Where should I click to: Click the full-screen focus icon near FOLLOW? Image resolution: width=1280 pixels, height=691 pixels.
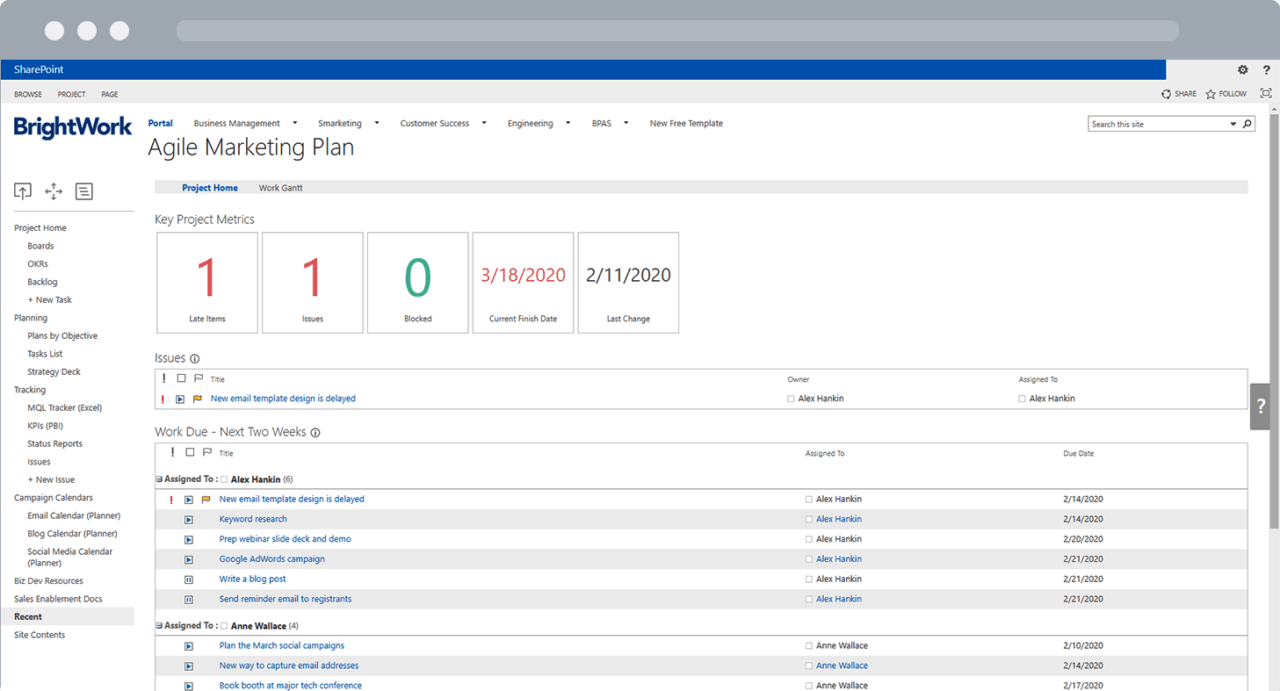(x=1266, y=93)
